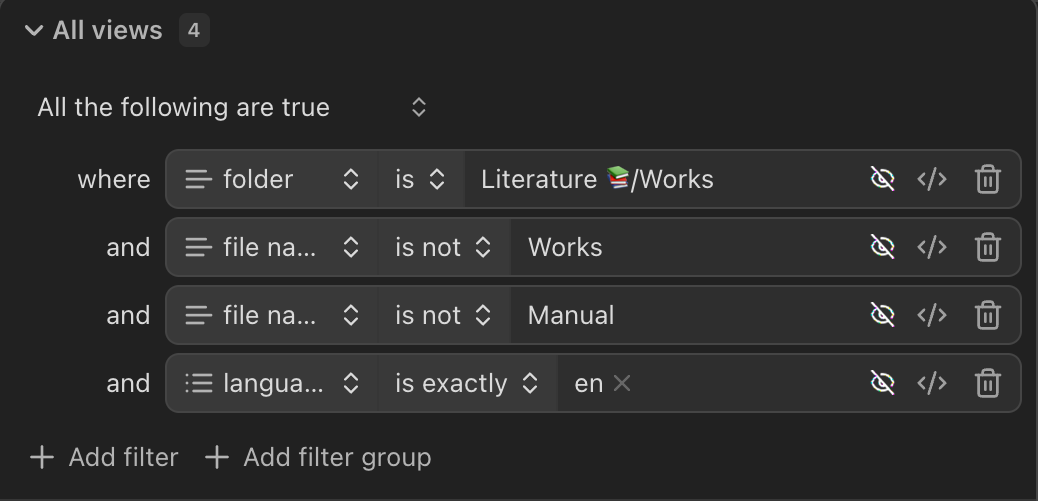Screen dimensions: 1038x501
Task: Open code editor for Works filter
Action: (x=932, y=248)
